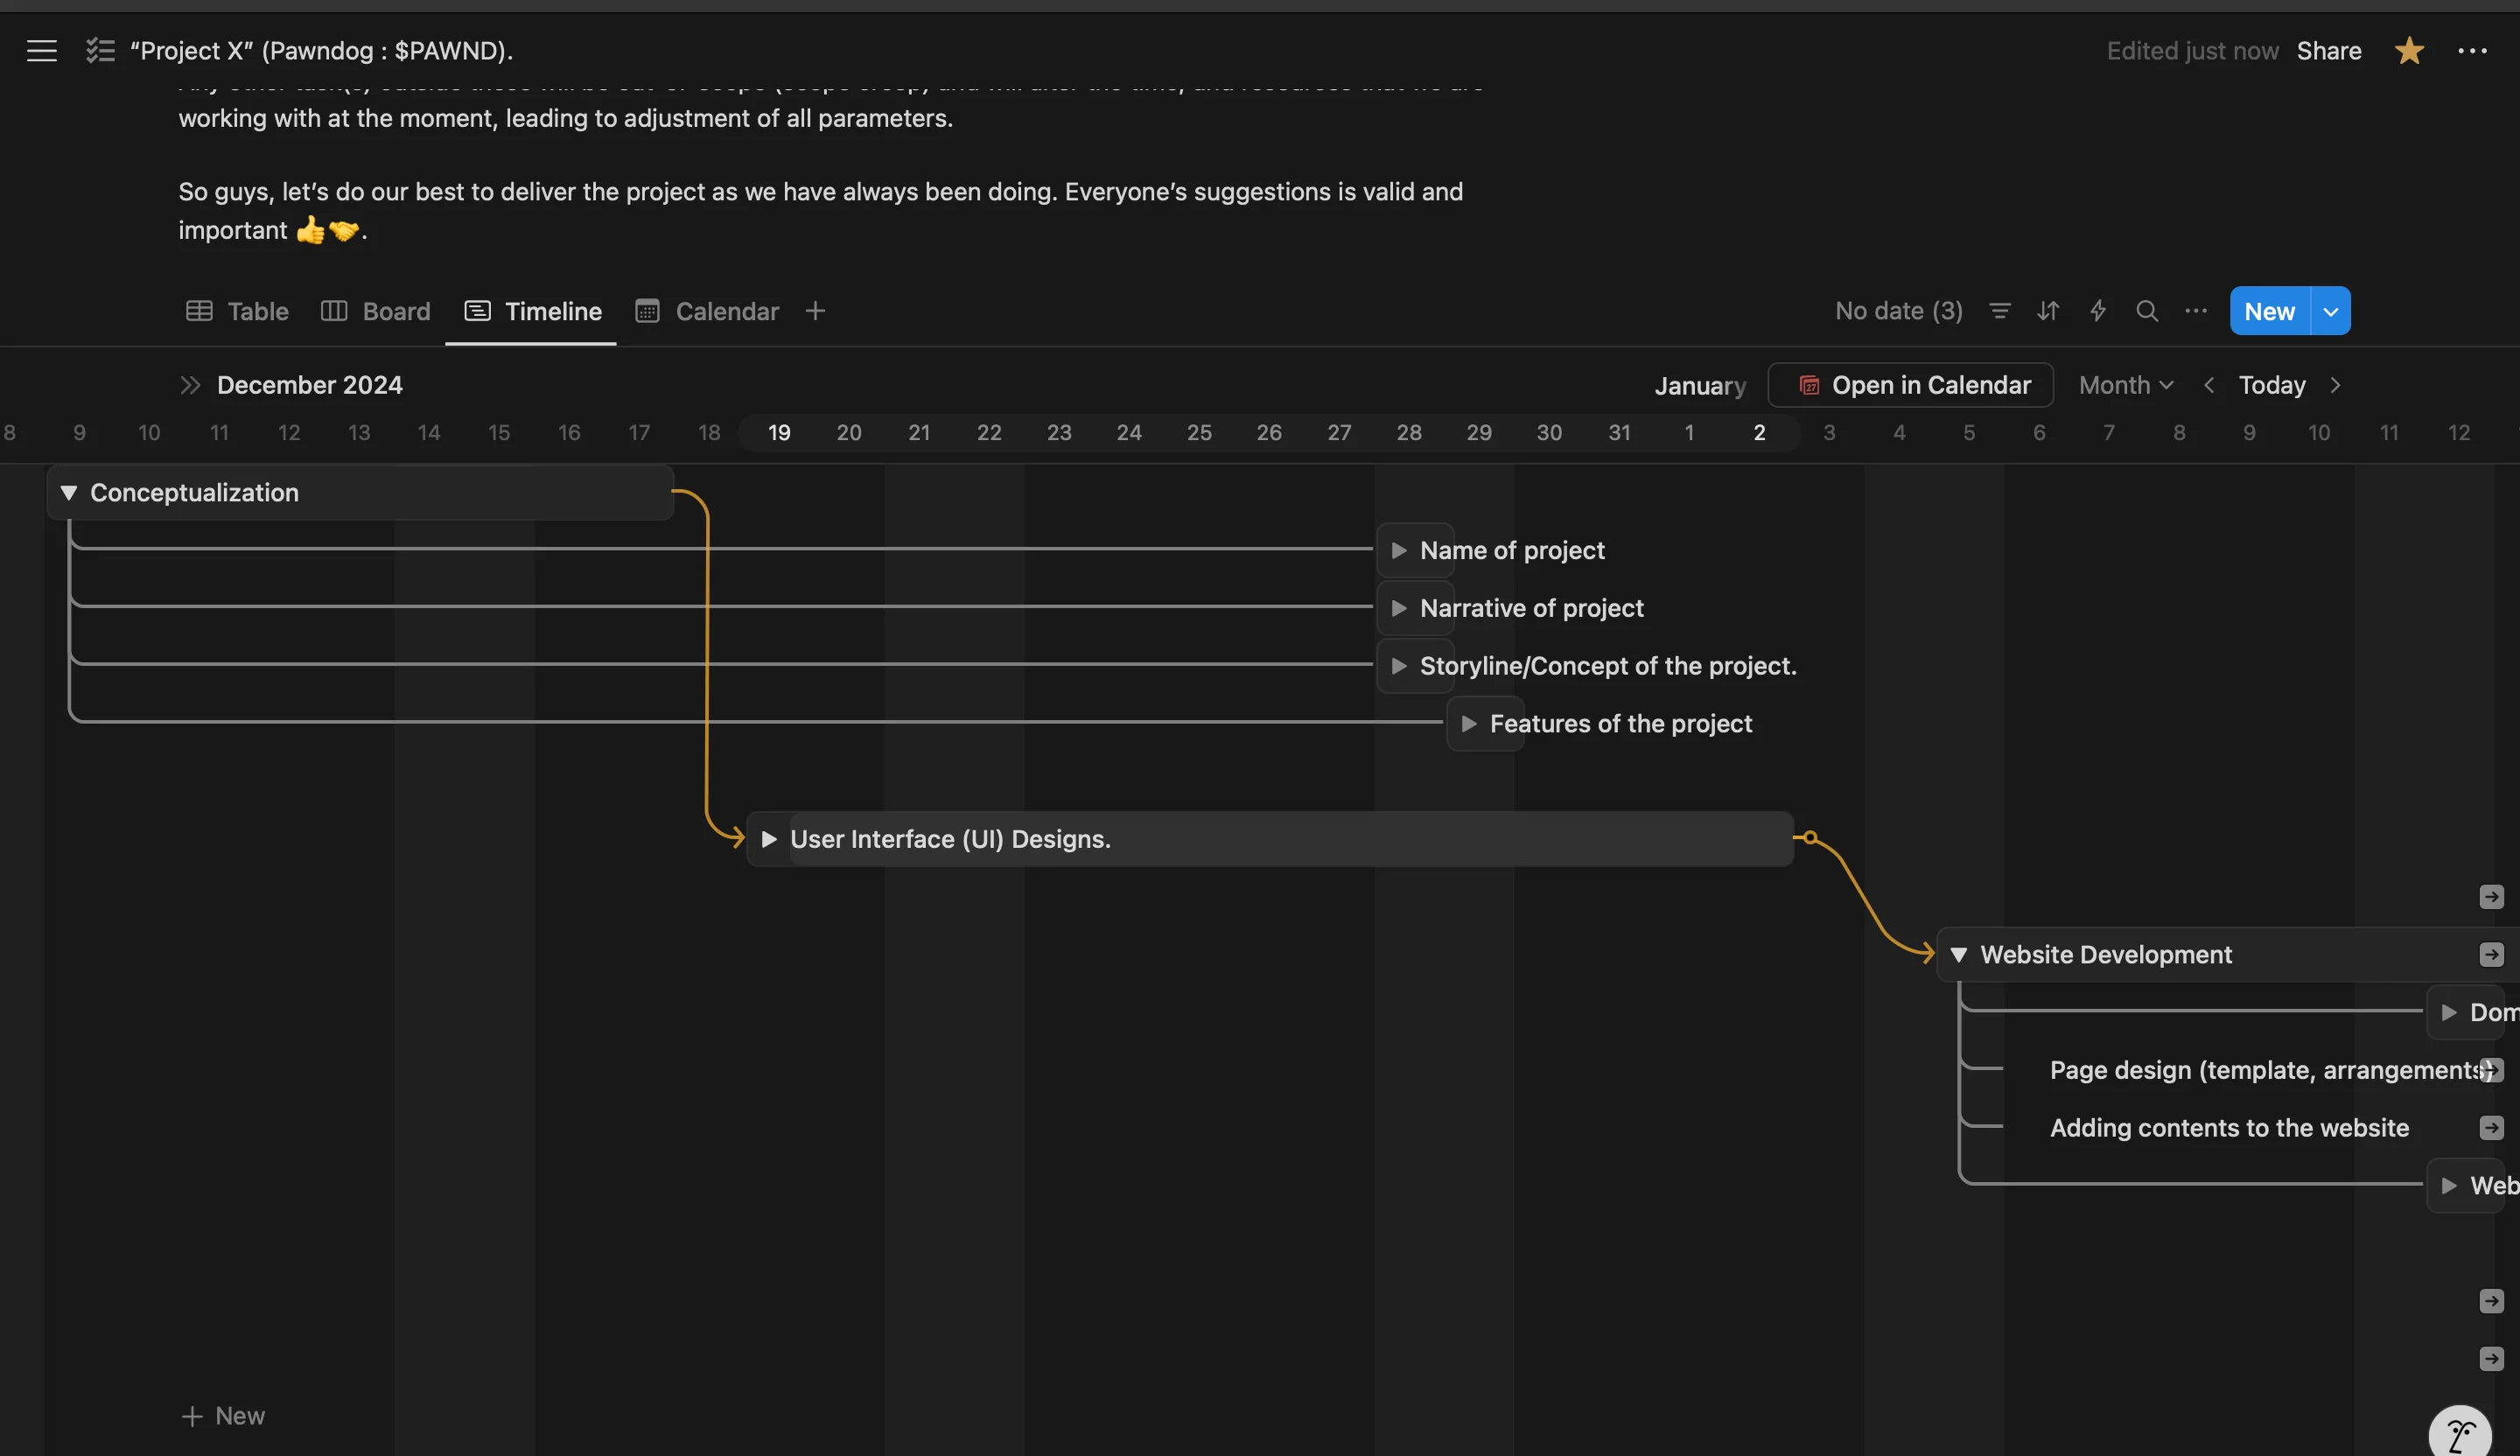Jump to Today on the timeline
This screenshot has height=1456, width=2520.
pyautogui.click(x=2271, y=385)
